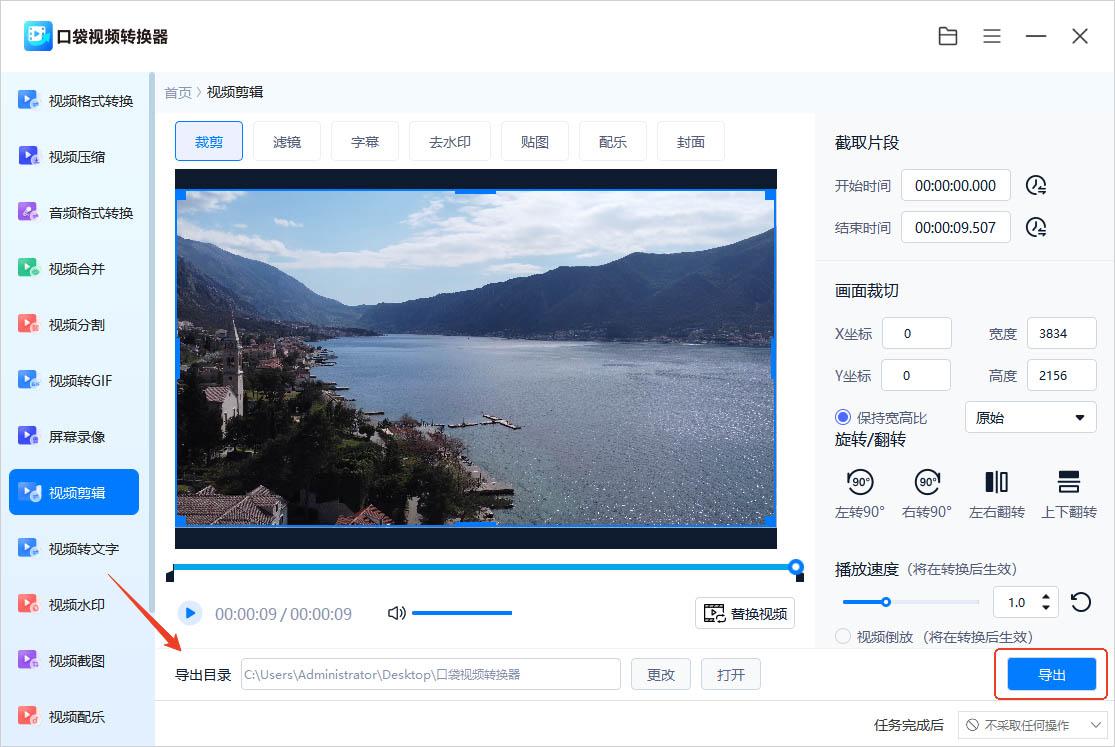The width and height of the screenshot is (1115, 747).
Task: Click the video preview image
Action: tap(476, 358)
